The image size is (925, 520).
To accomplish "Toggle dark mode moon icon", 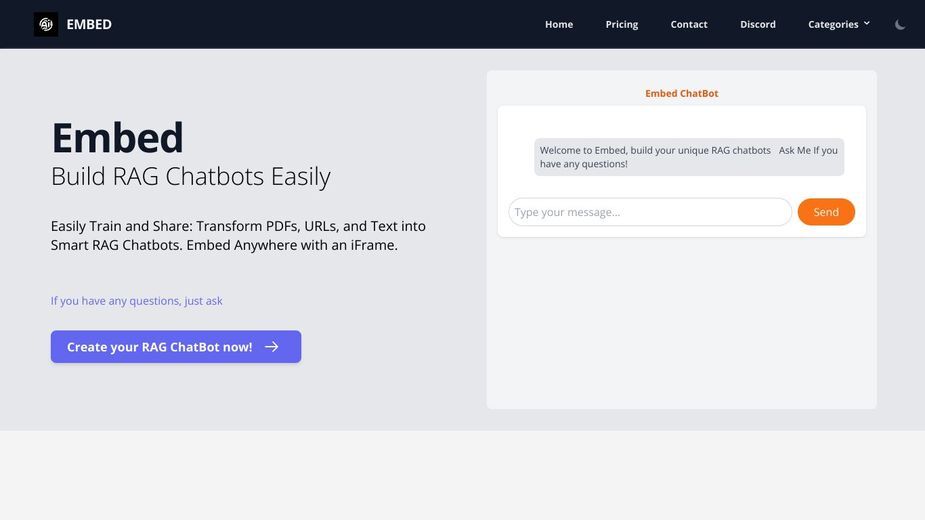I will 900,24.
